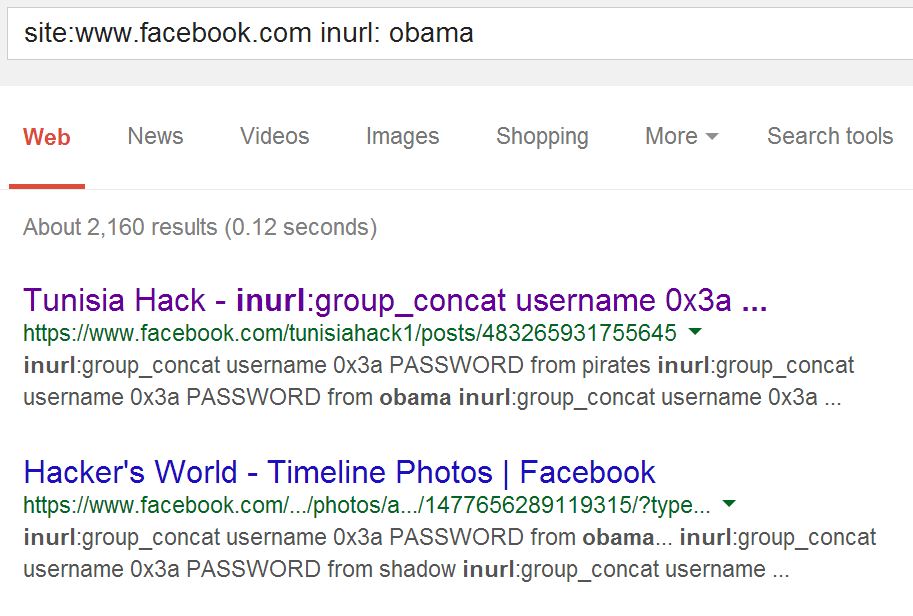
Task: Click into the search query field
Action: (x=450, y=33)
